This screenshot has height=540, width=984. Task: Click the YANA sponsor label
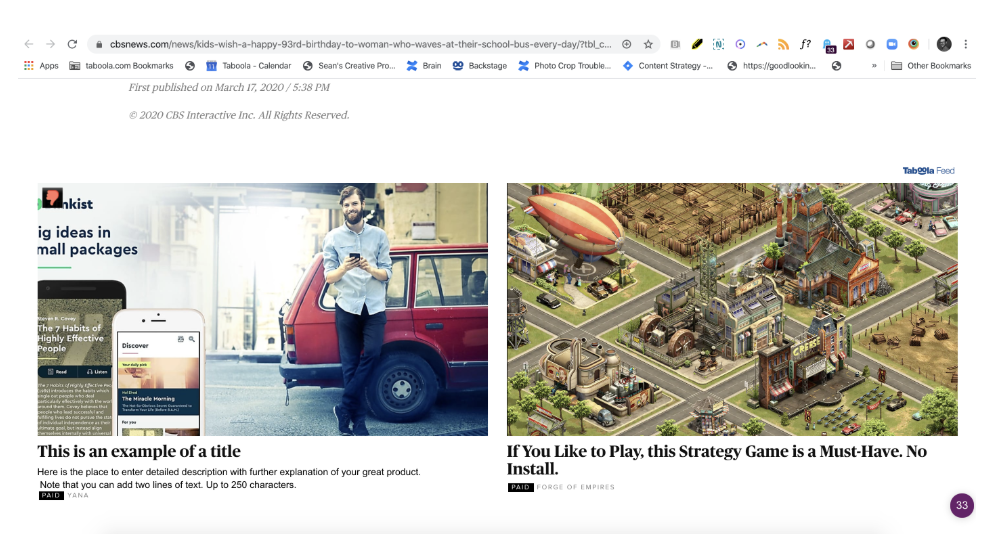click(78, 495)
